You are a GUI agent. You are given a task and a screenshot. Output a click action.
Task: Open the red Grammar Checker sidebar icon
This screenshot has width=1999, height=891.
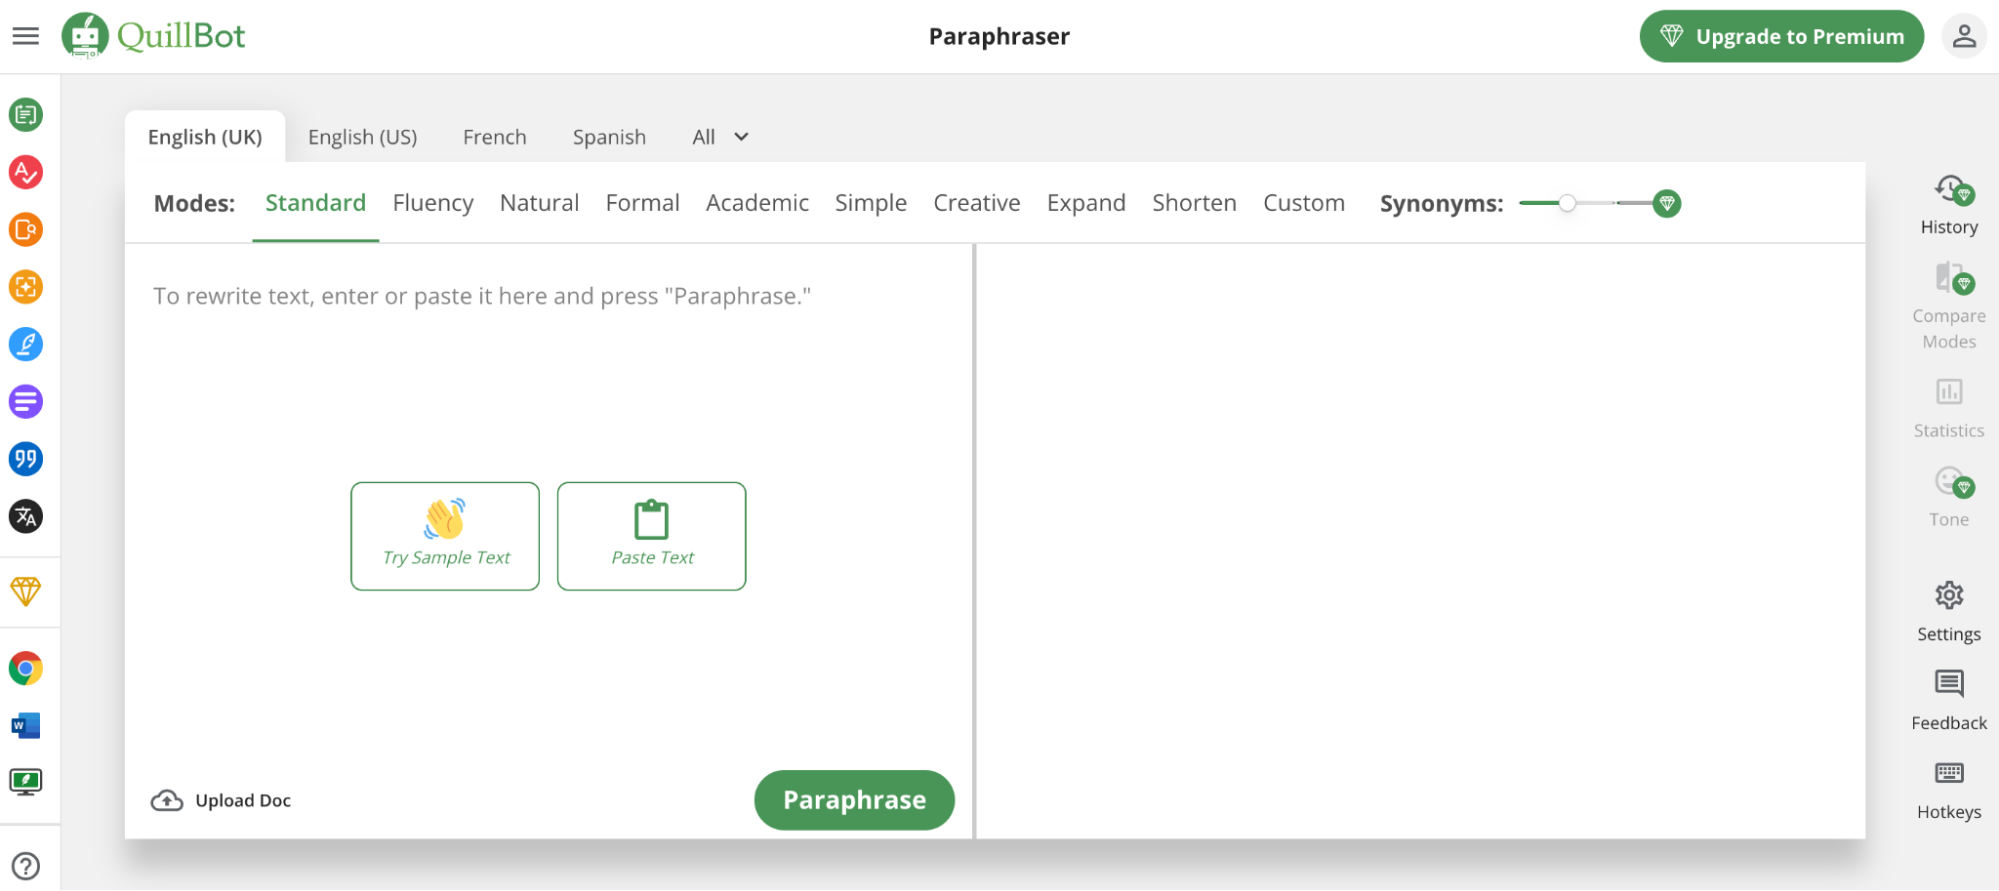pos(26,172)
